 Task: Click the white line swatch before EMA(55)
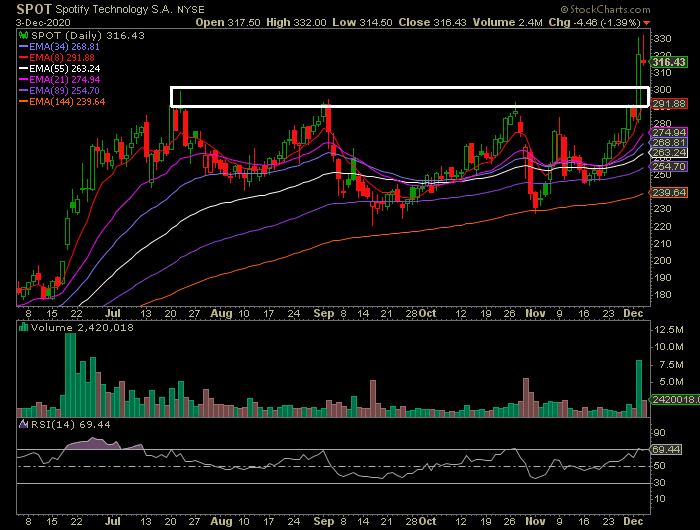click(x=24, y=69)
